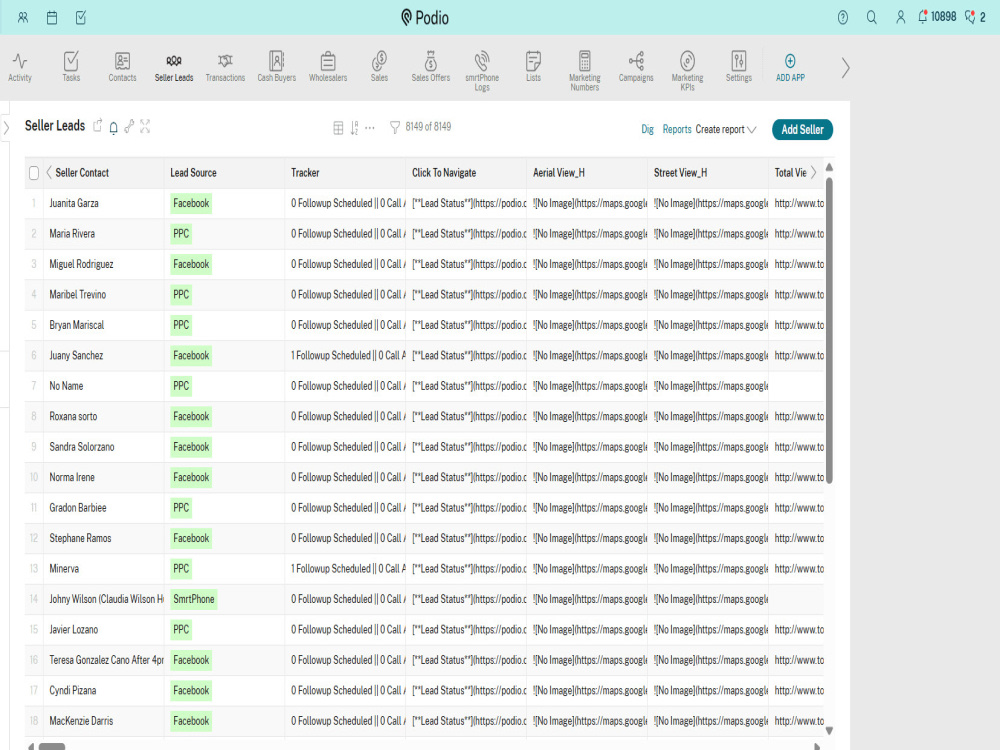Open the Settings app
This screenshot has width=1000, height=750.
(739, 67)
